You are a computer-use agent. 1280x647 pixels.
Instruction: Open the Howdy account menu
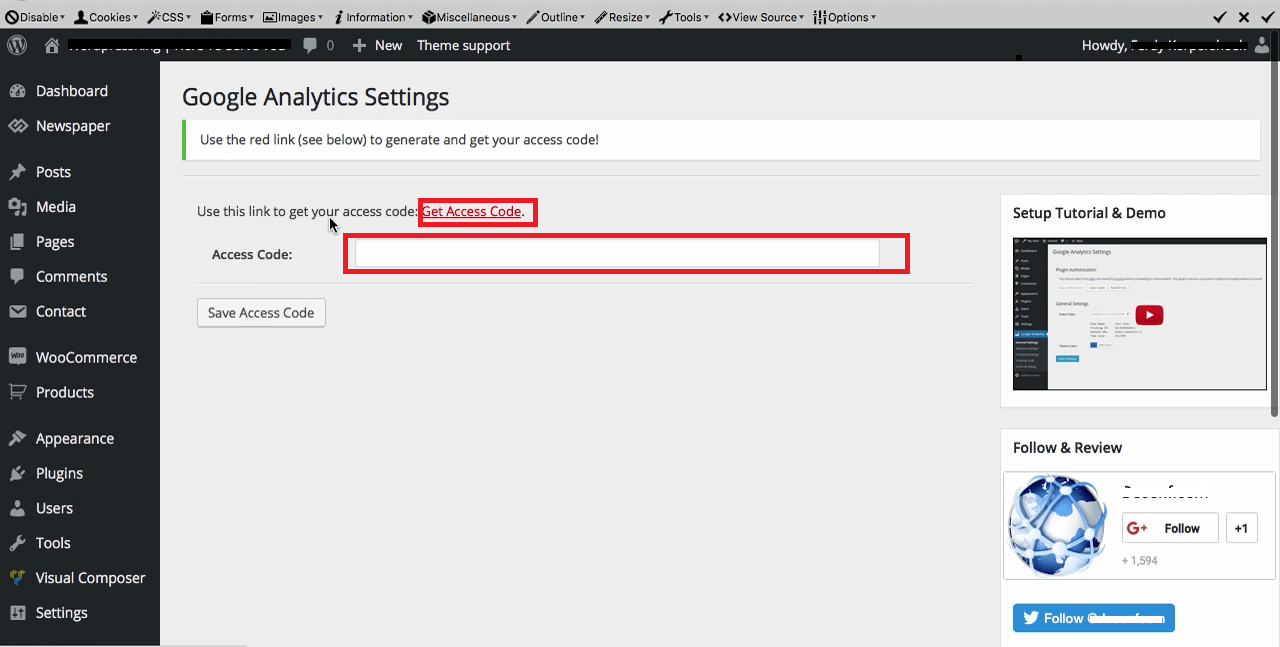coord(1177,45)
